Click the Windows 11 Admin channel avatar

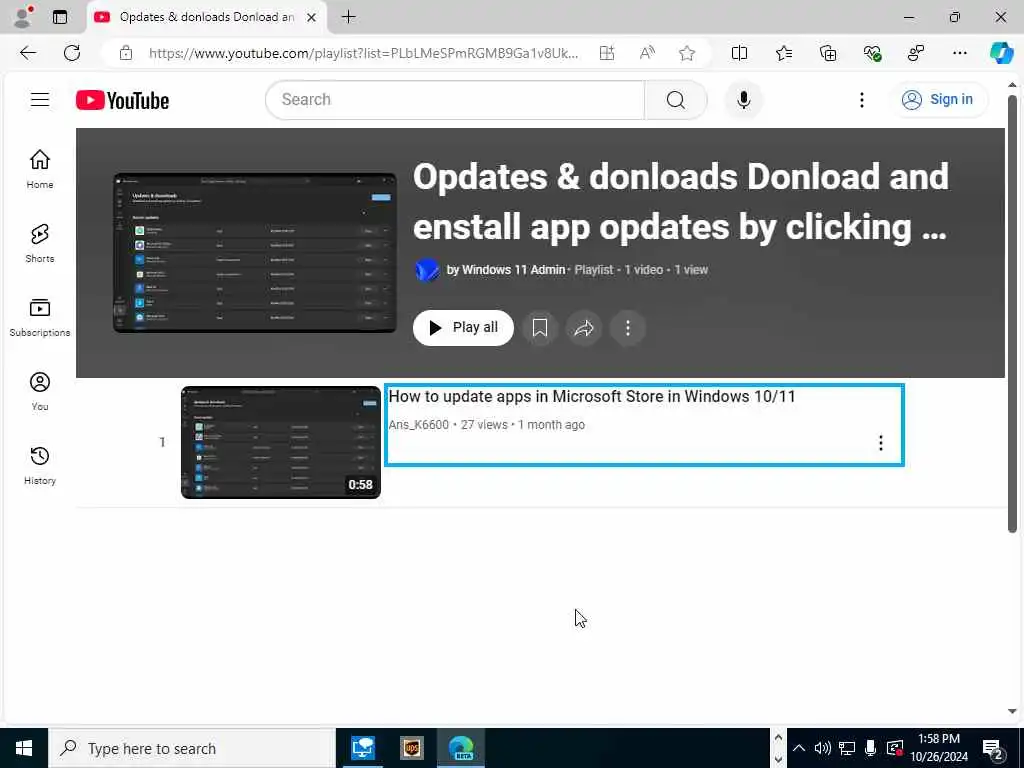coord(427,270)
